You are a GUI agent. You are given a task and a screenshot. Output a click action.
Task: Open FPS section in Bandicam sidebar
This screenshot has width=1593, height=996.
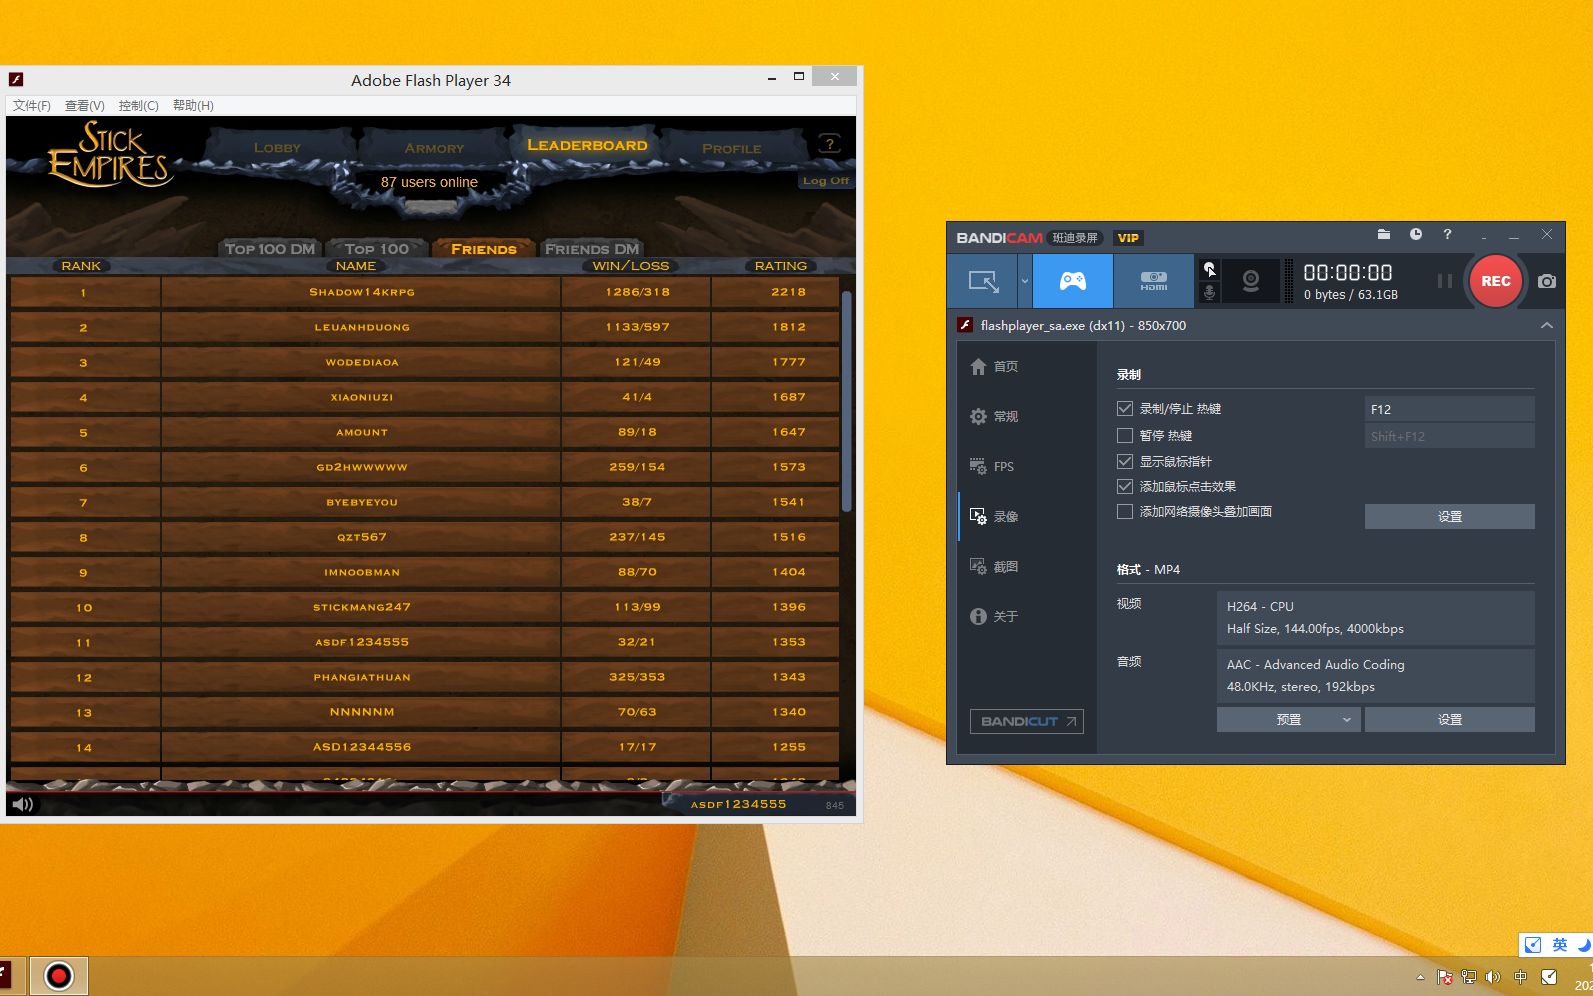pyautogui.click(x=993, y=466)
